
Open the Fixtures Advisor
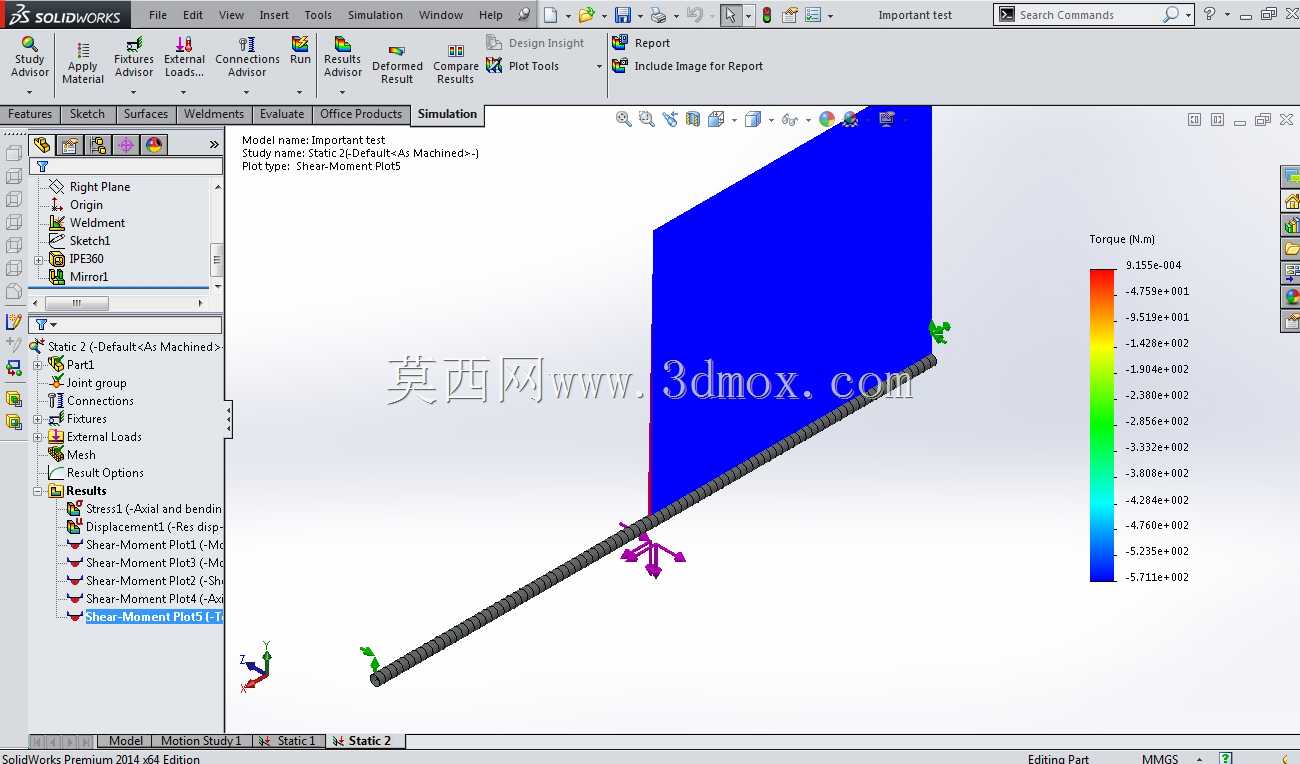tap(134, 58)
